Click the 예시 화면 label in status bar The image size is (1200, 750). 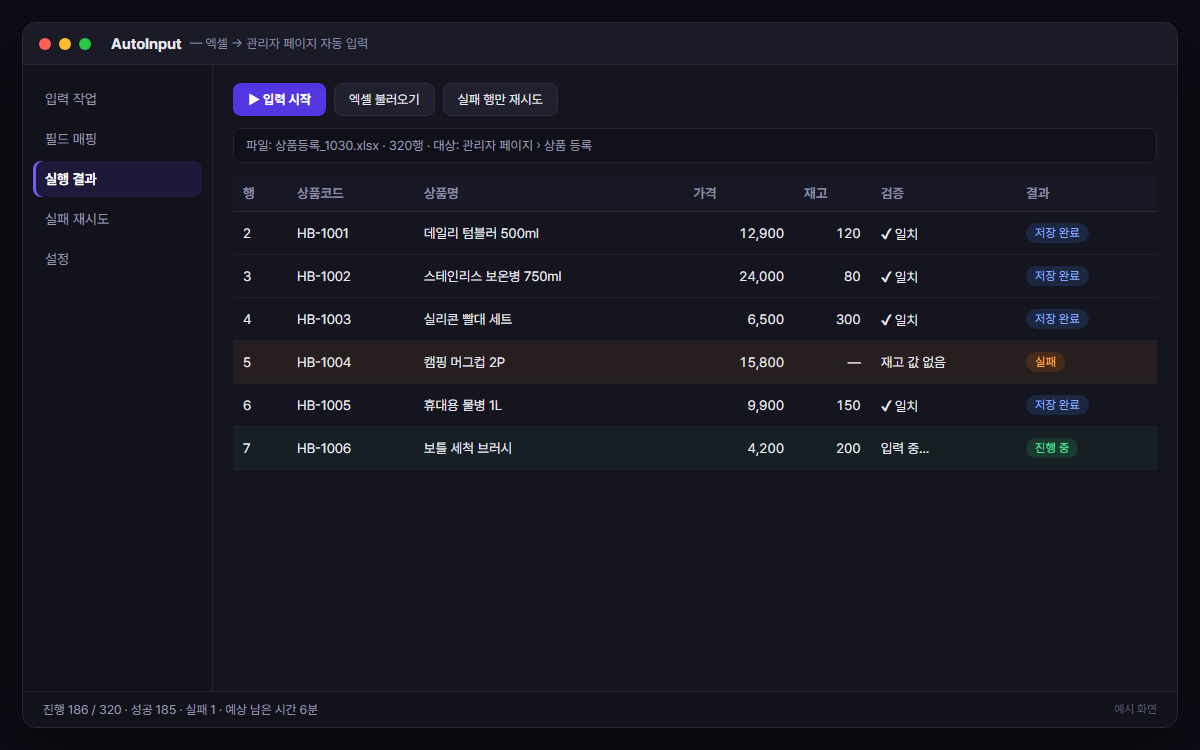coord(1135,709)
